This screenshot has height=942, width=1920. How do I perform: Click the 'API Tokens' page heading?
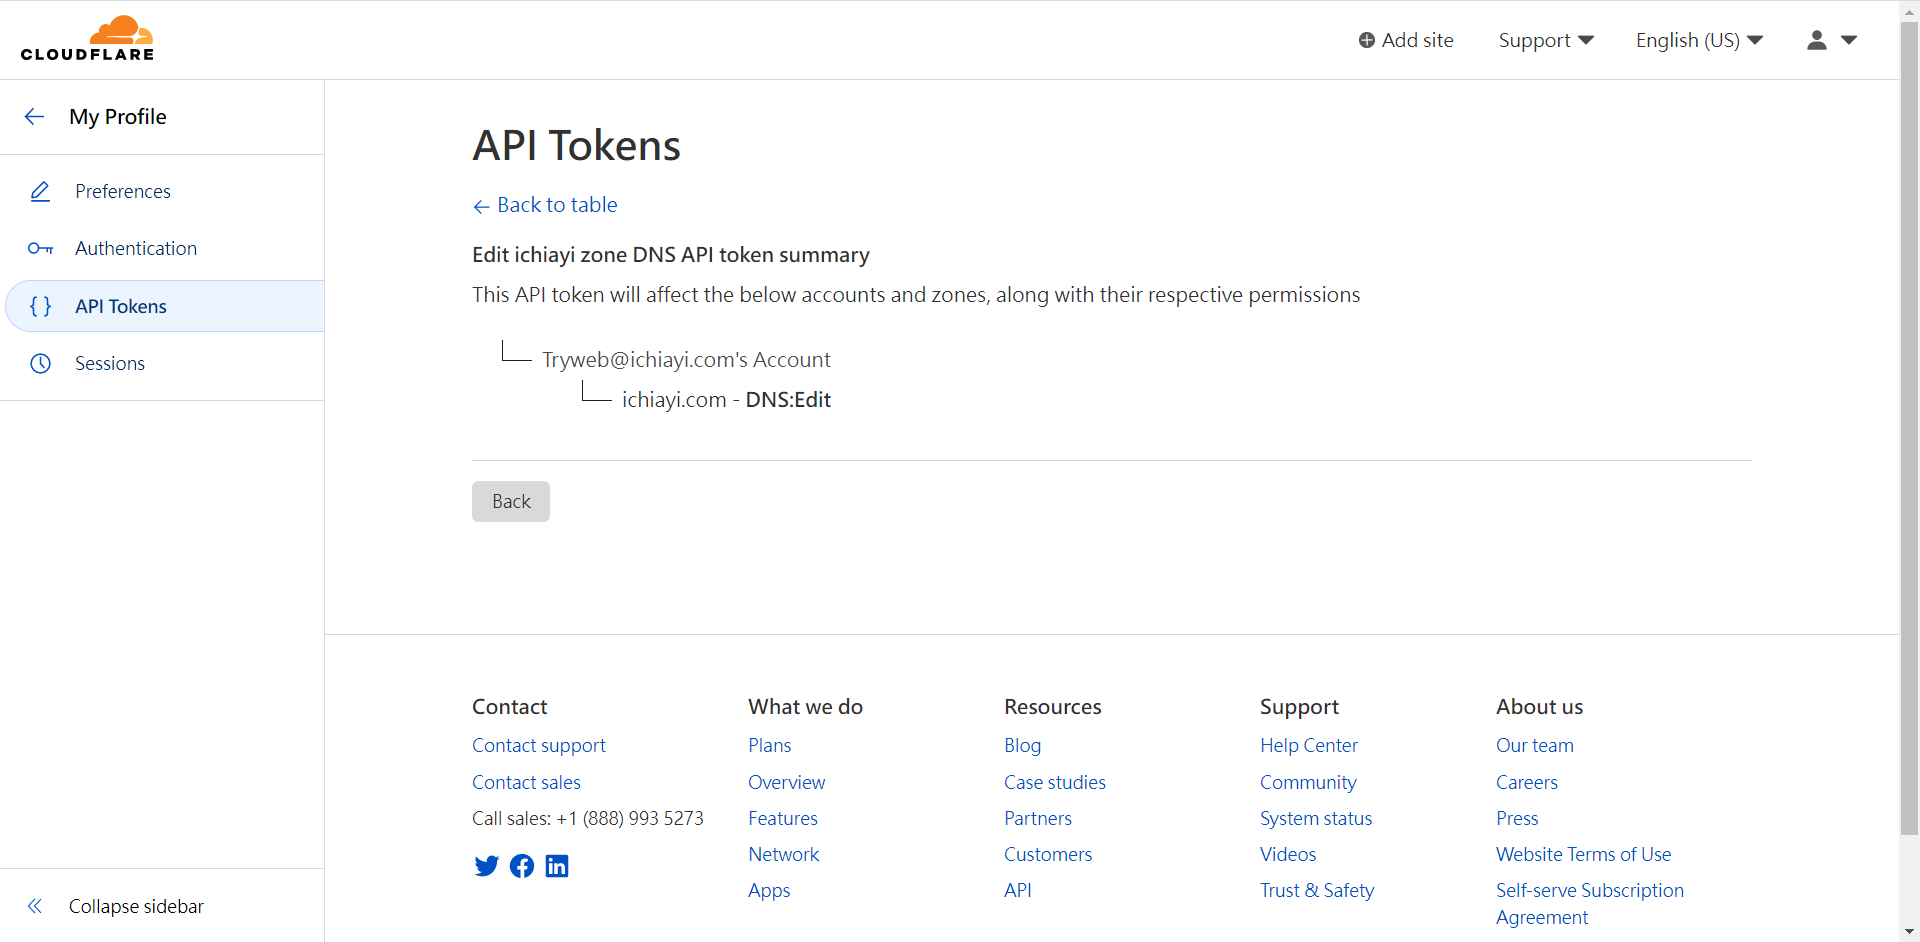pos(576,146)
